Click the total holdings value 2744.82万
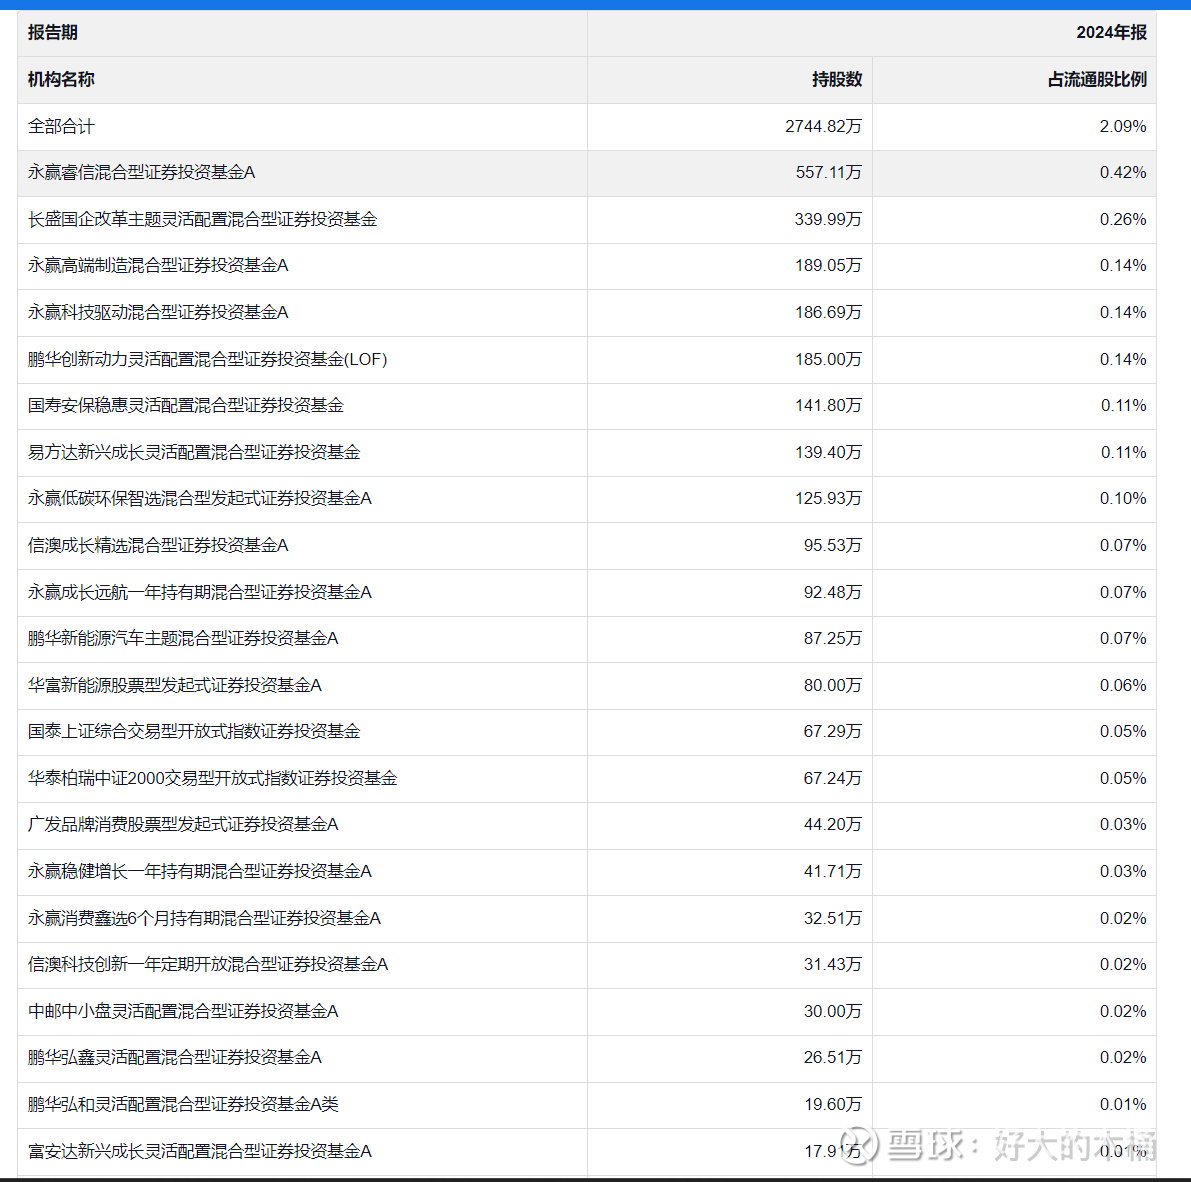The image size is (1191, 1182). pos(823,127)
